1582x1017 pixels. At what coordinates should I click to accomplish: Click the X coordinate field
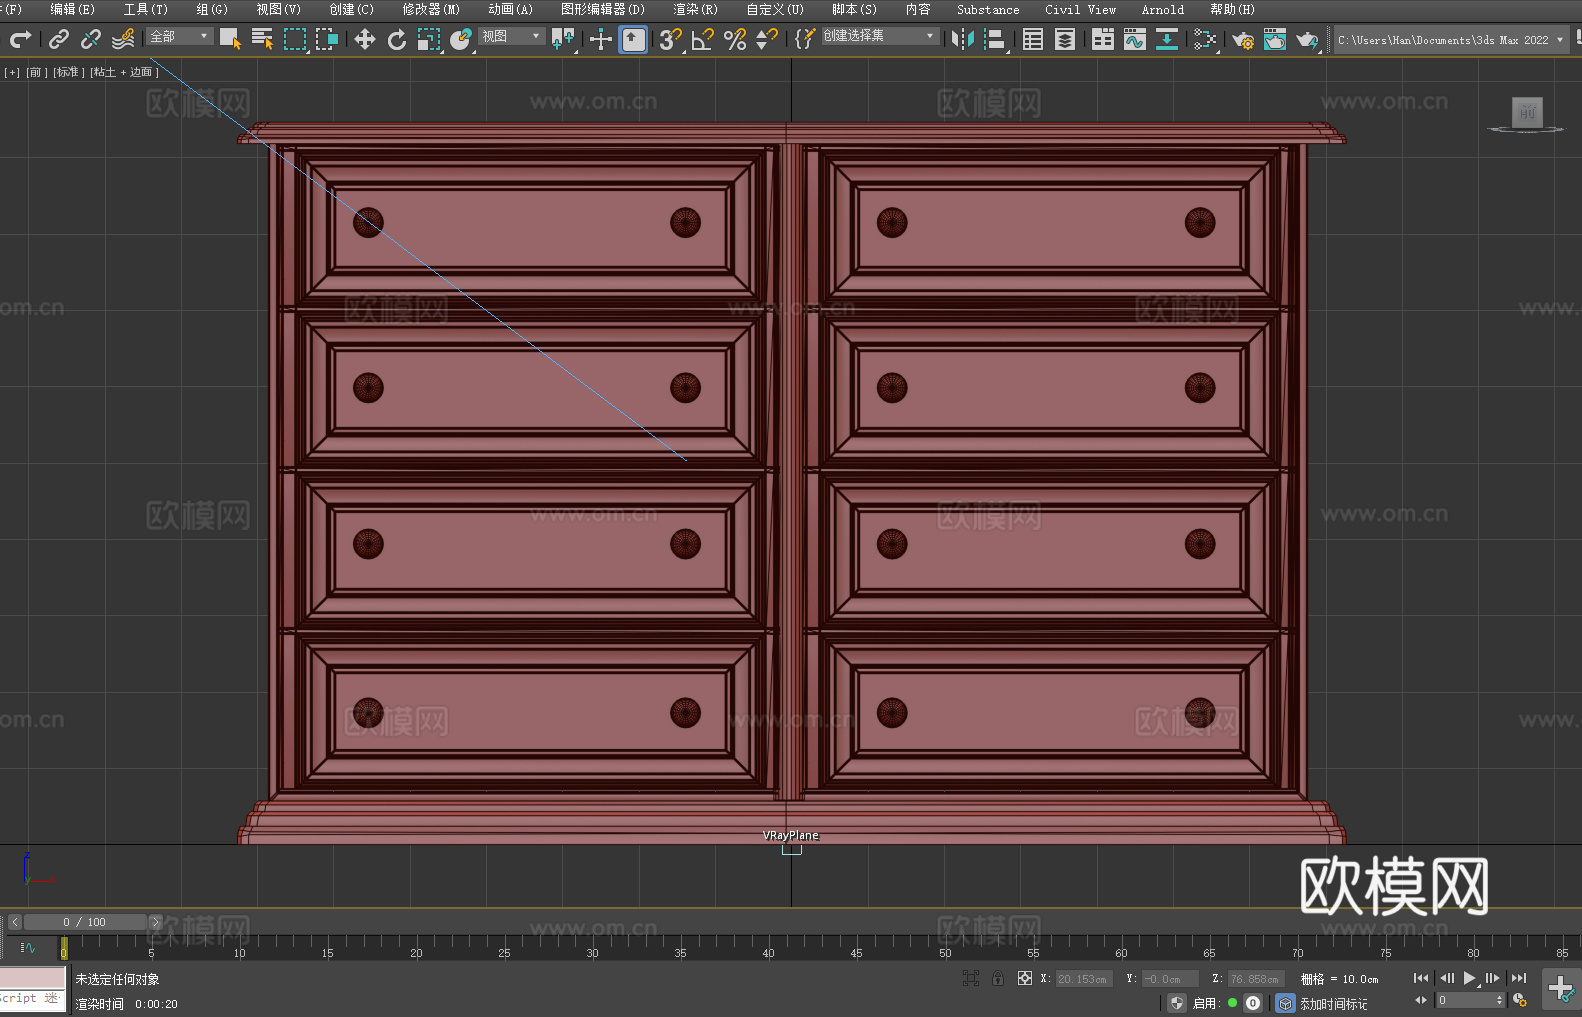(x=1084, y=979)
